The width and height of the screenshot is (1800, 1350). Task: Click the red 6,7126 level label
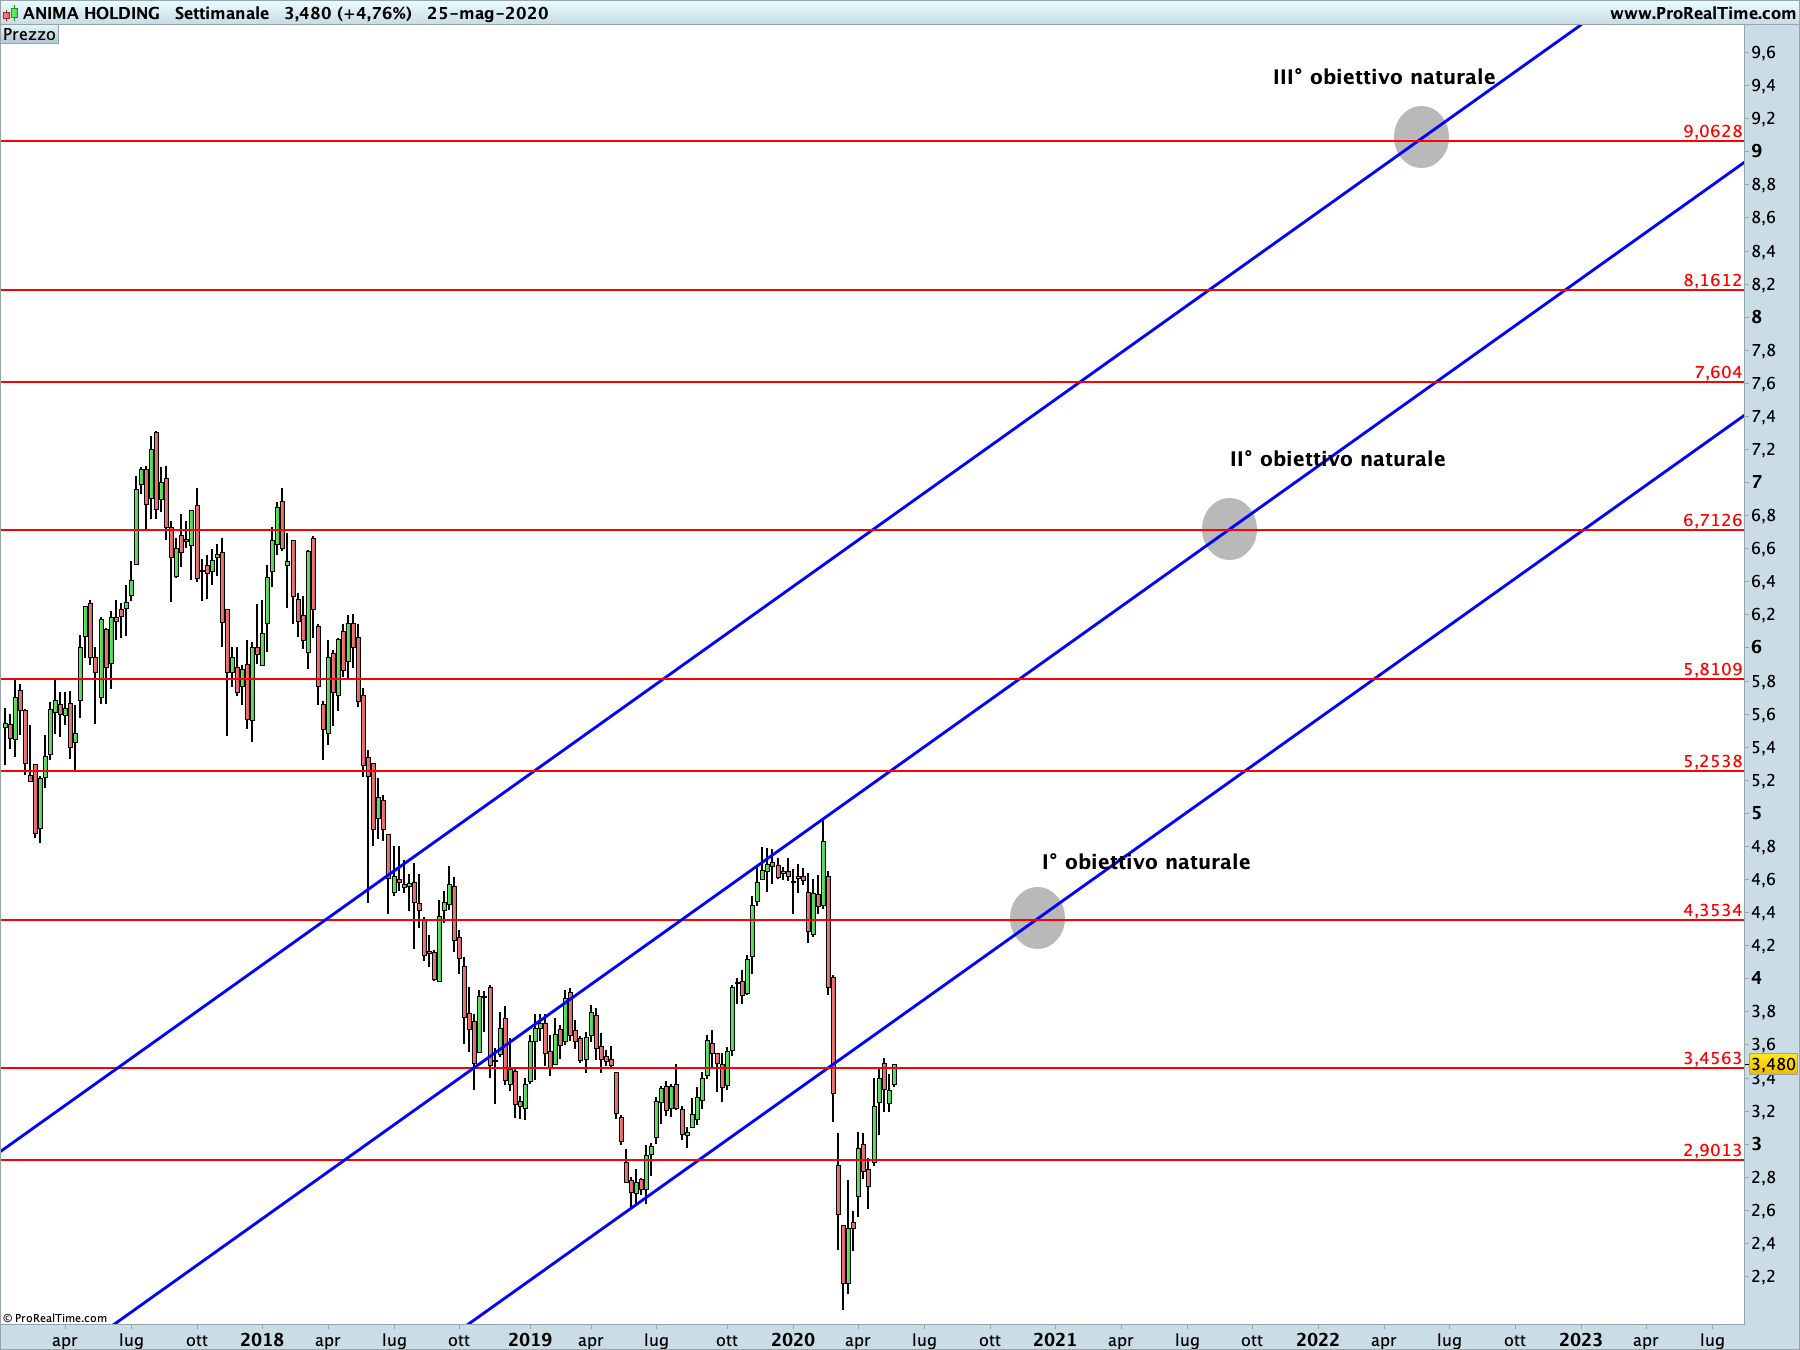pos(1712,520)
